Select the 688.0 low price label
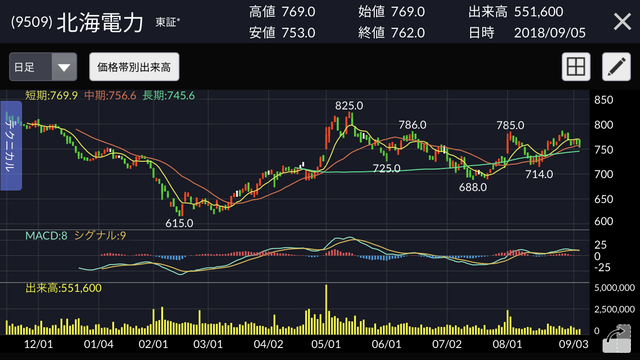640x360 pixels. tap(473, 187)
